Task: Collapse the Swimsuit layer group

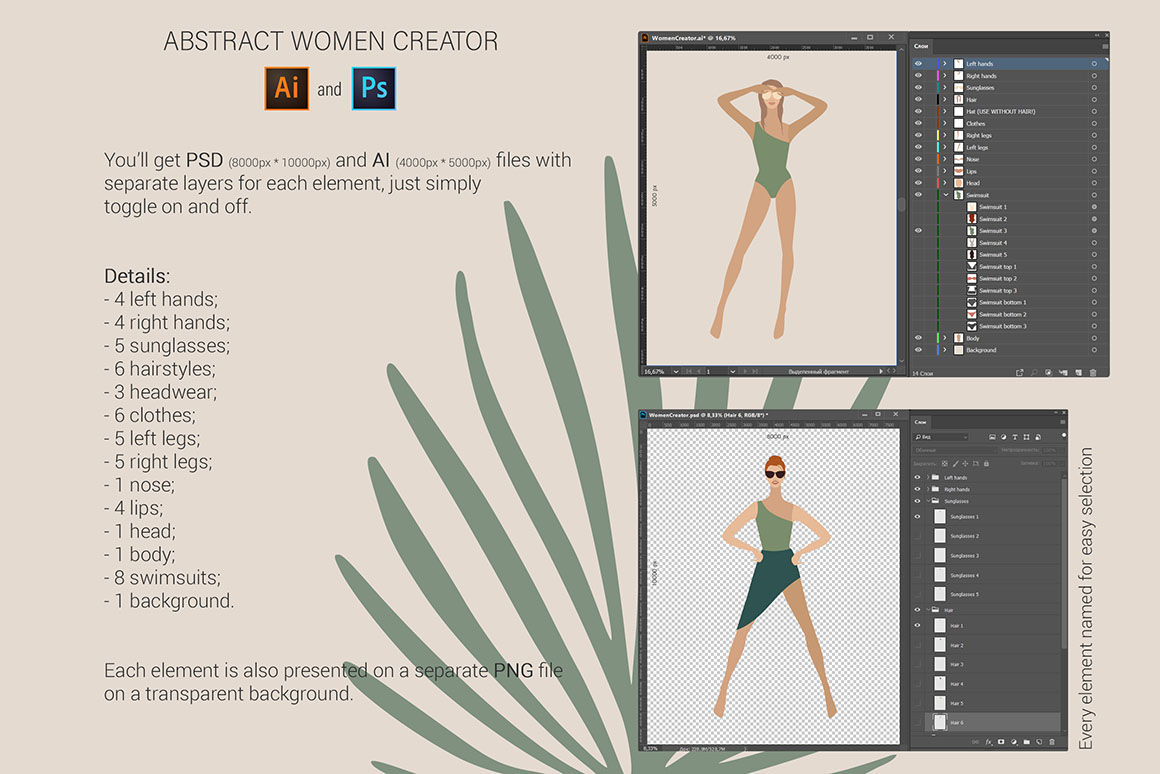Action: coord(944,195)
